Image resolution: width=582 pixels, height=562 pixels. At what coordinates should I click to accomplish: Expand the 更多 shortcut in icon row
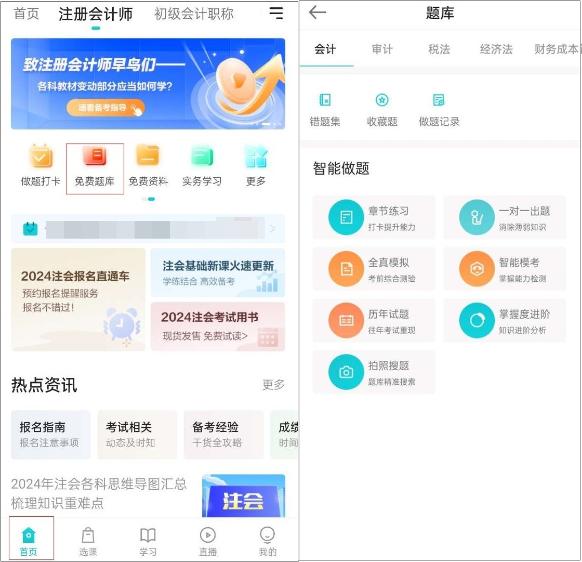point(256,165)
